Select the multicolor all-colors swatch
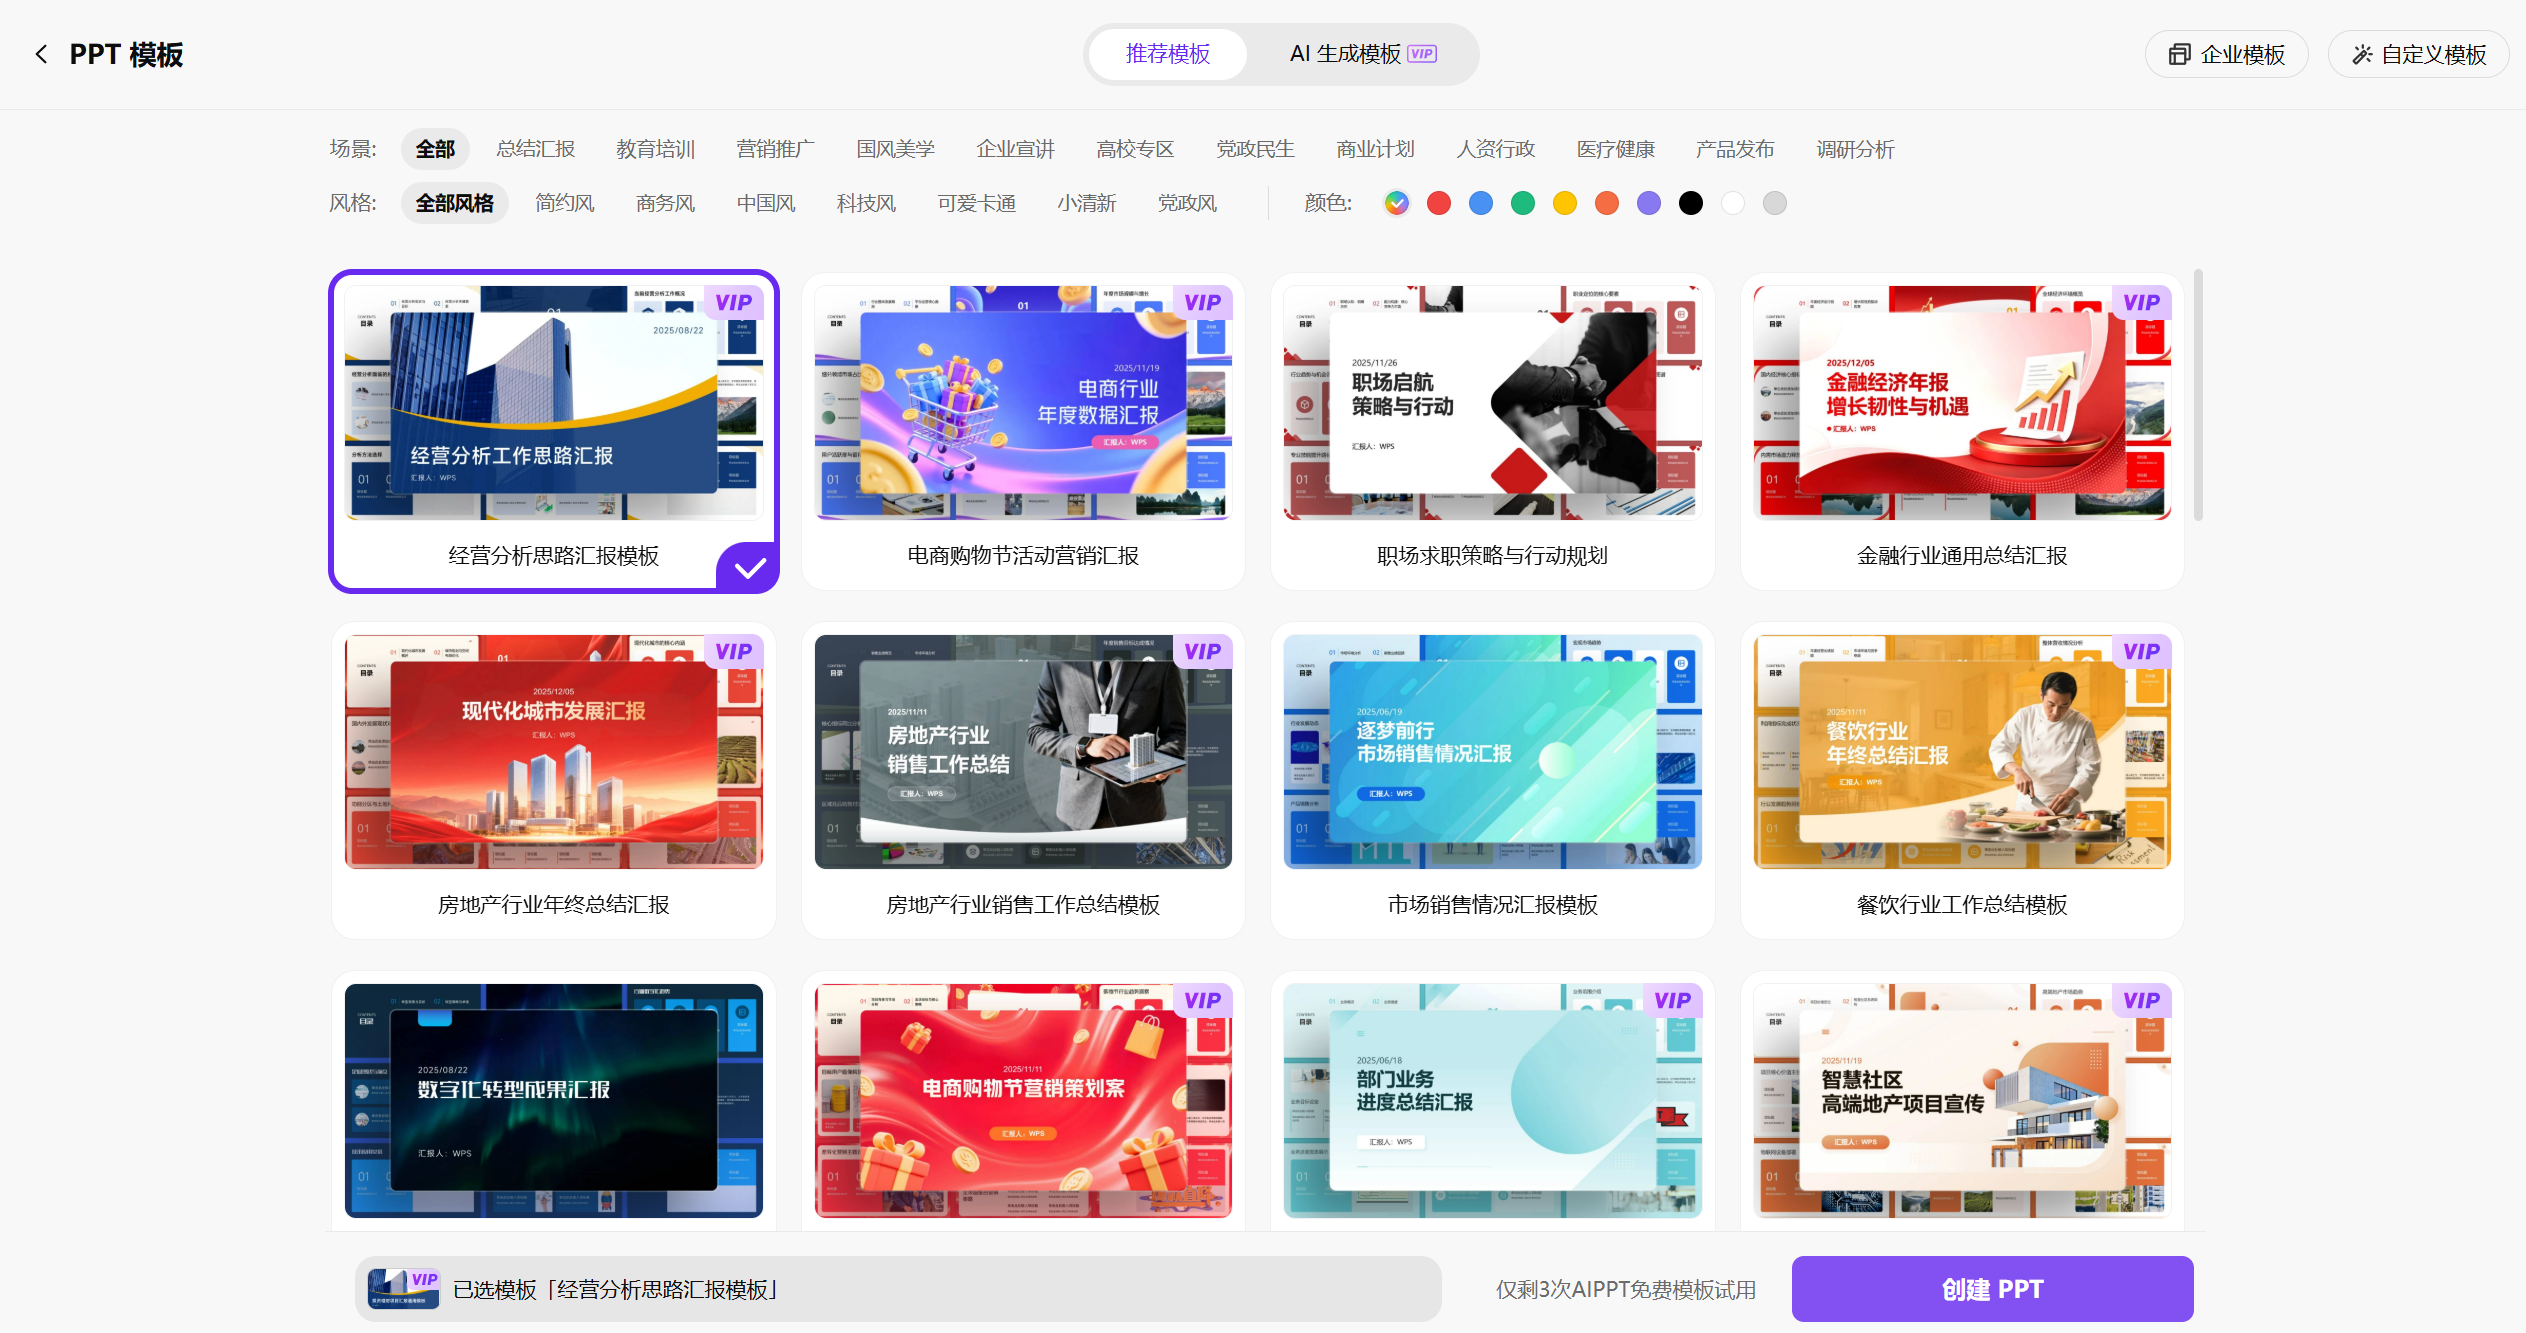Screen dimensions: 2526x1333 click(1396, 203)
